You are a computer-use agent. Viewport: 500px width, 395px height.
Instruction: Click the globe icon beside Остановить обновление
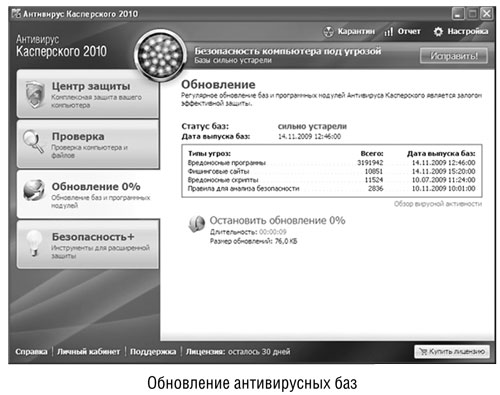point(197,224)
